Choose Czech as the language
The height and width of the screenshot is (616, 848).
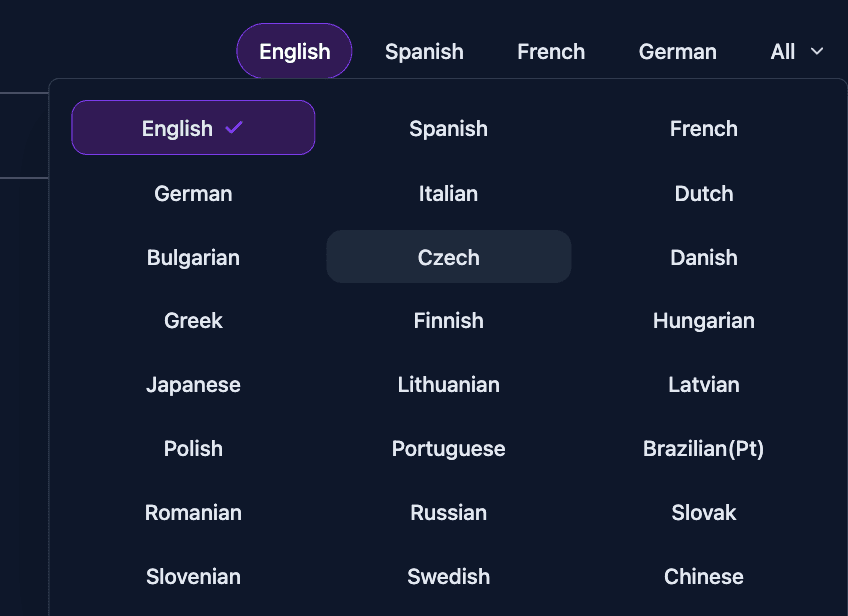(x=448, y=256)
